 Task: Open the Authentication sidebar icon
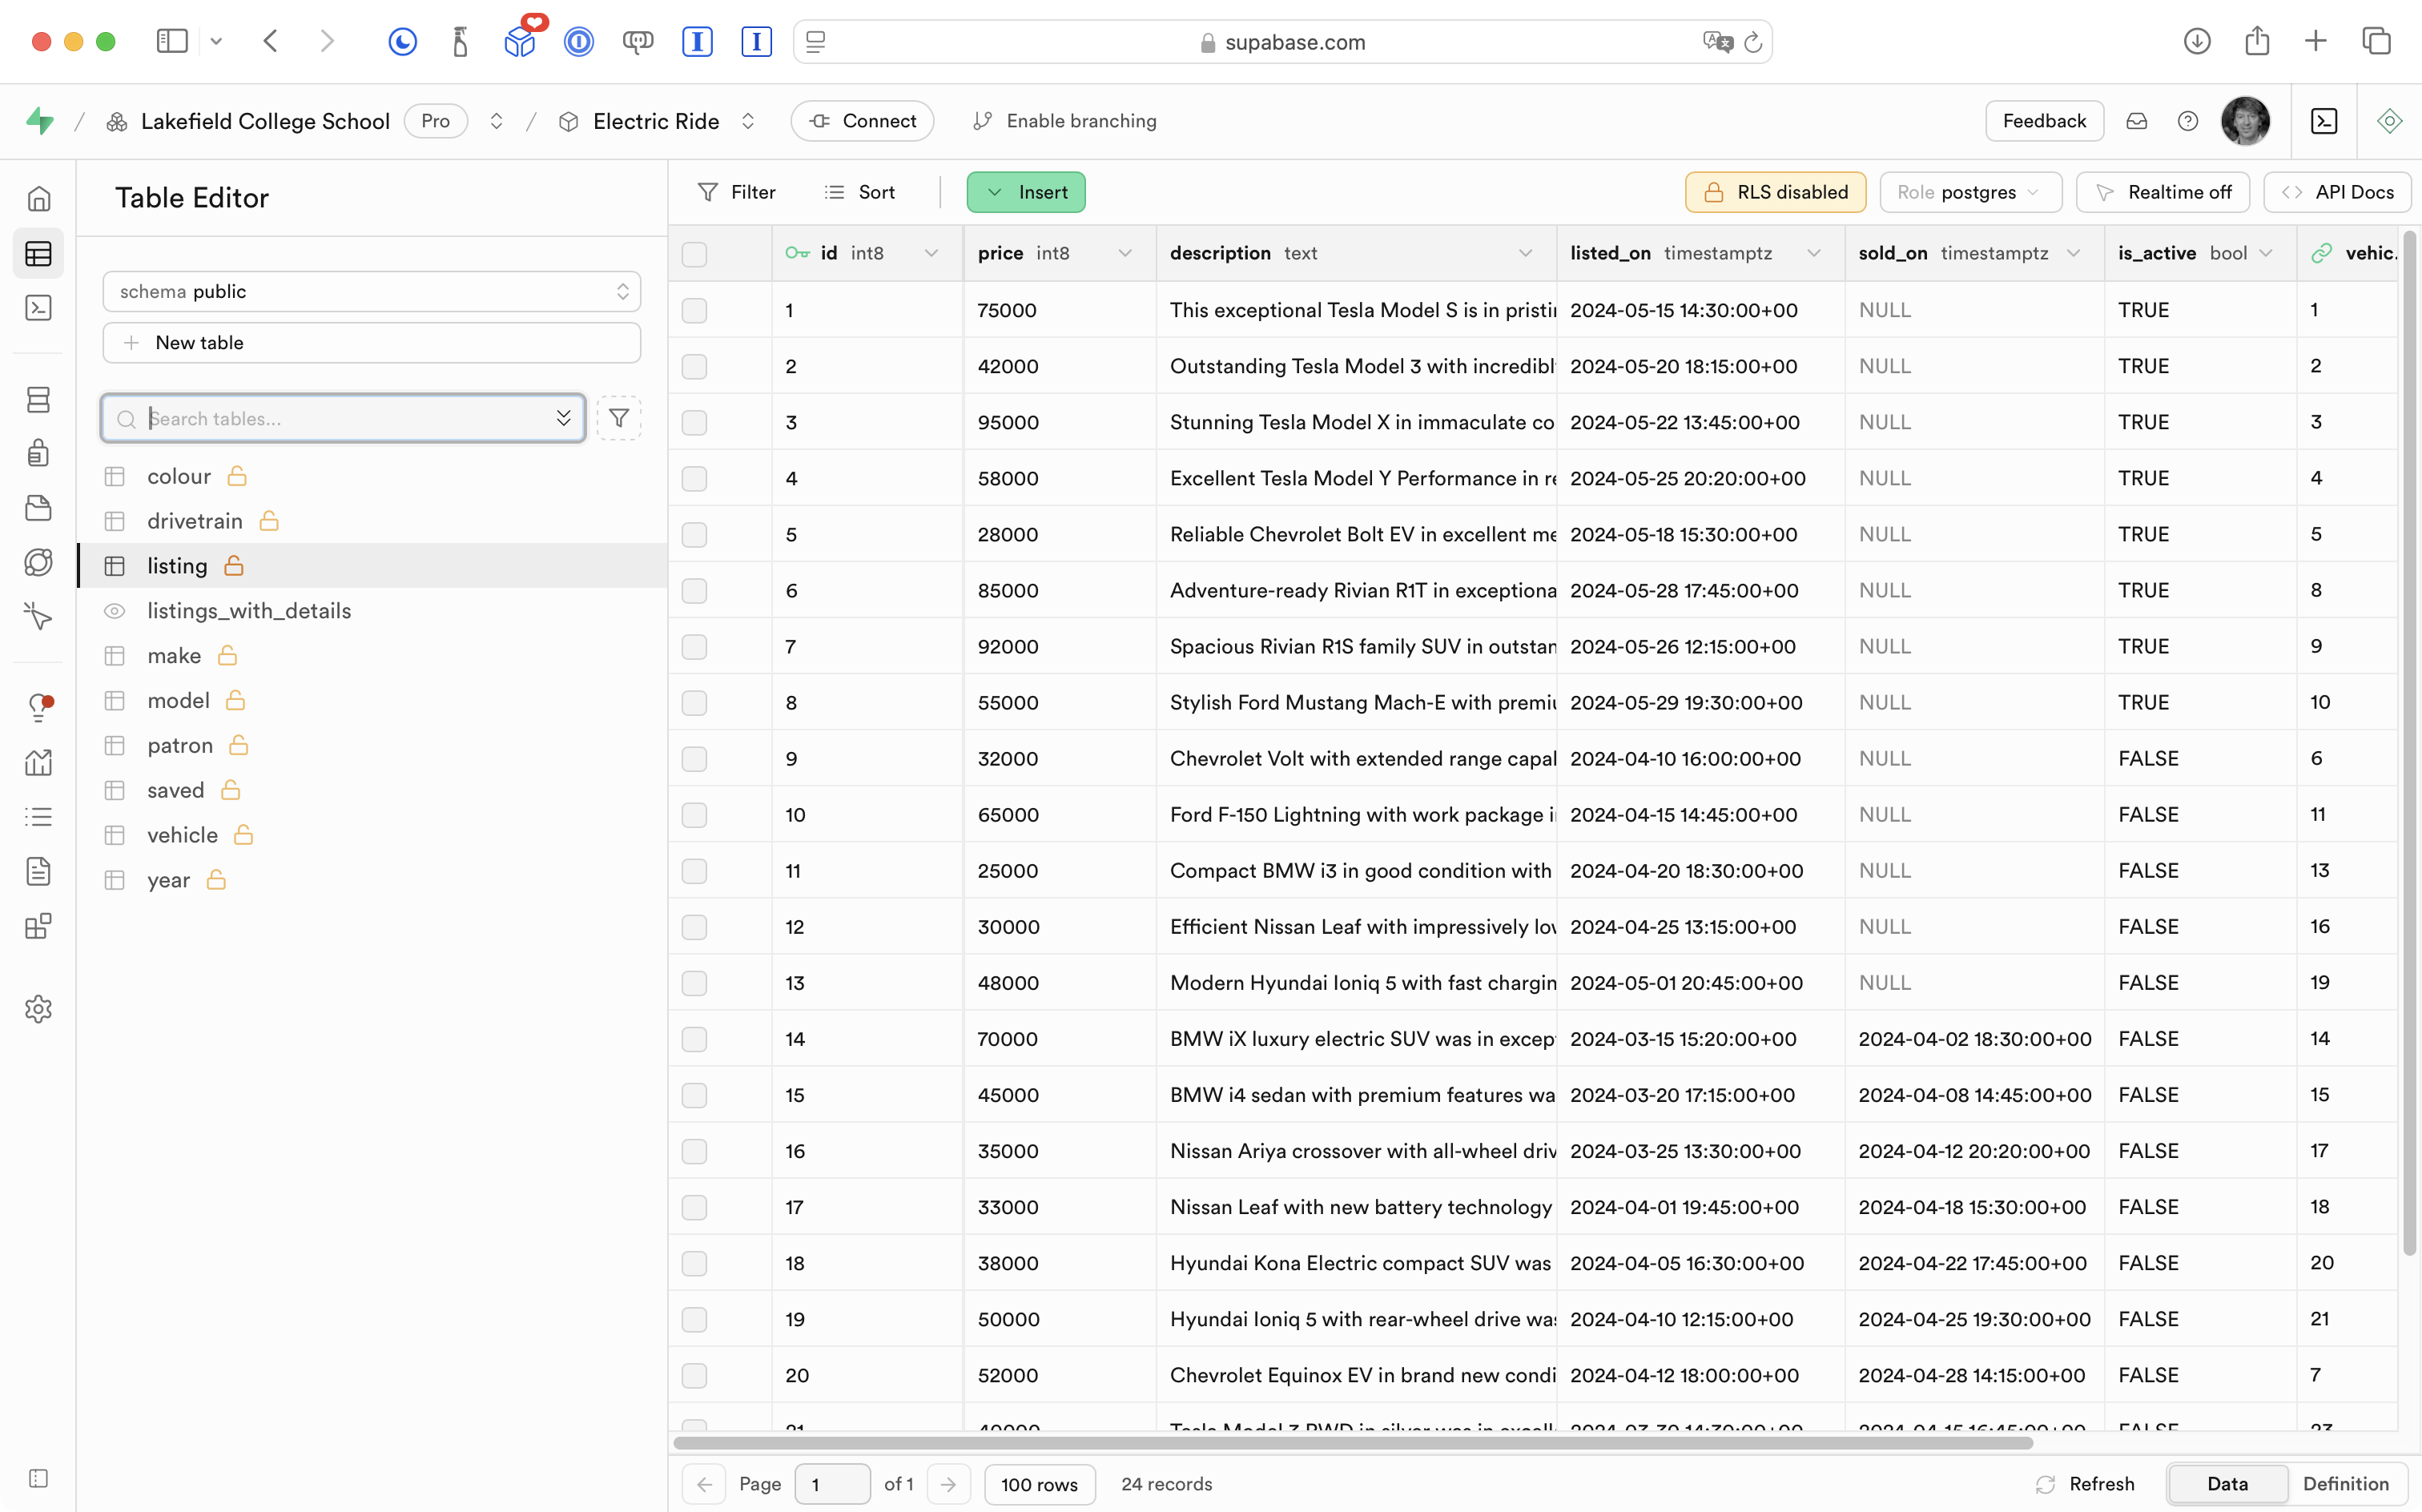[x=38, y=453]
